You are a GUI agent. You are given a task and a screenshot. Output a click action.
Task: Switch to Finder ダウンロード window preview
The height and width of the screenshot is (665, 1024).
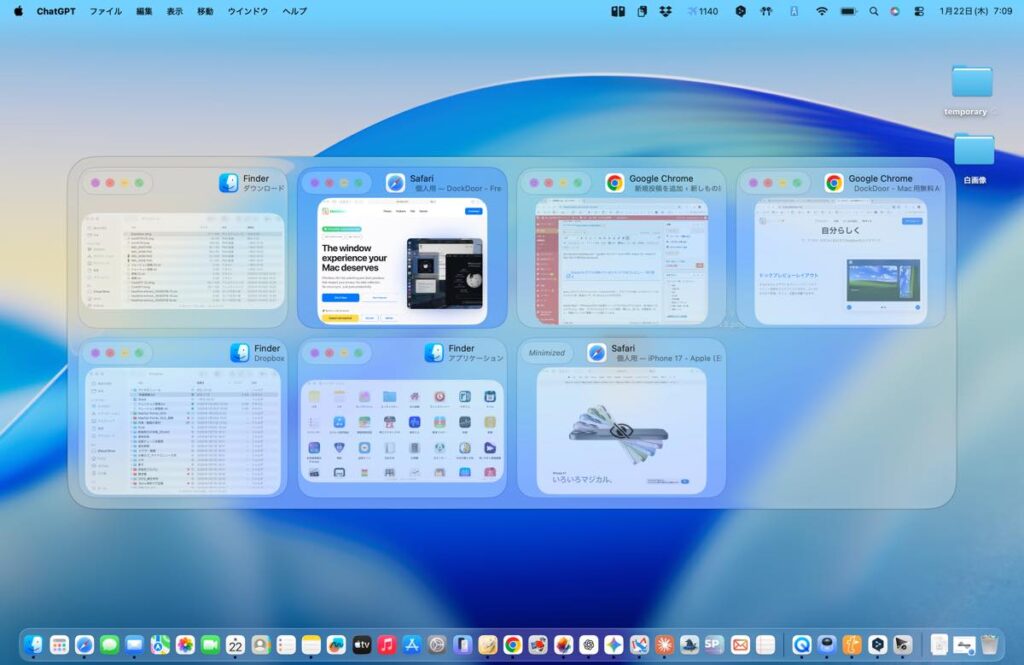point(183,260)
